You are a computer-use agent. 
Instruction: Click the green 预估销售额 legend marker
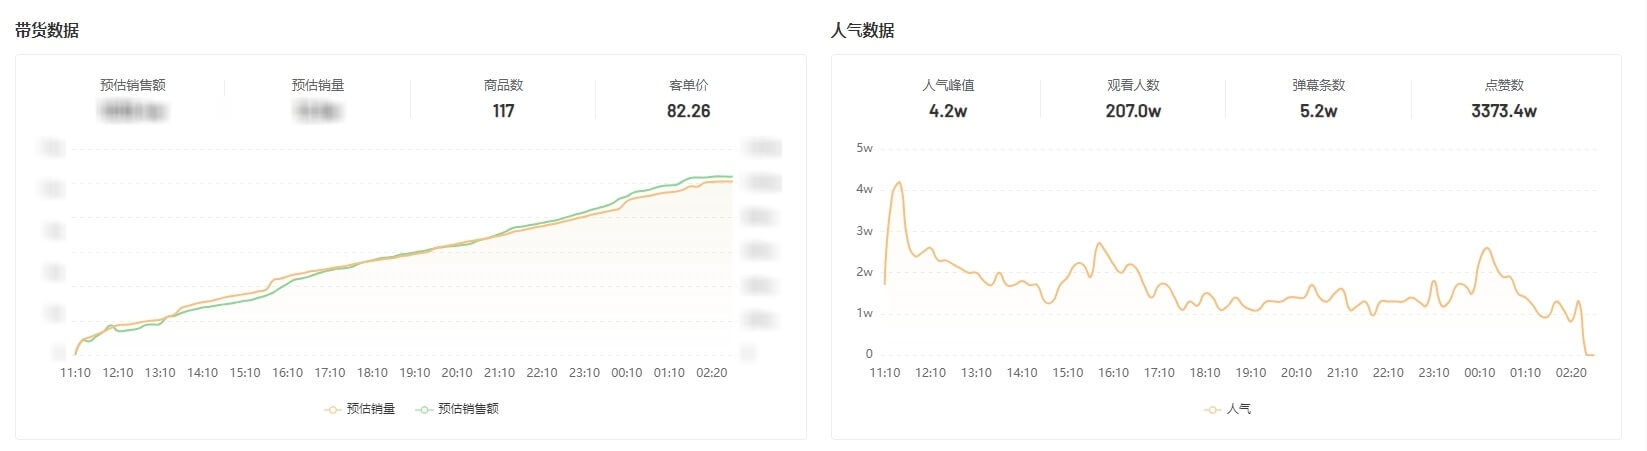tap(424, 409)
